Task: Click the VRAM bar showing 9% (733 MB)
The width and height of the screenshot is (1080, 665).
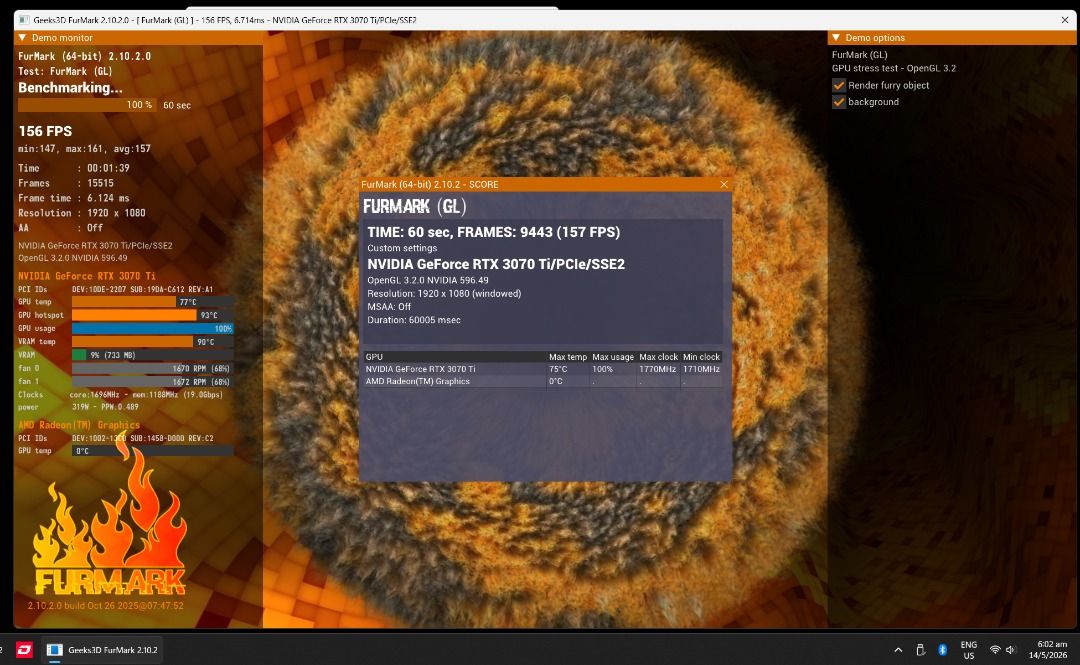Action: [152, 355]
